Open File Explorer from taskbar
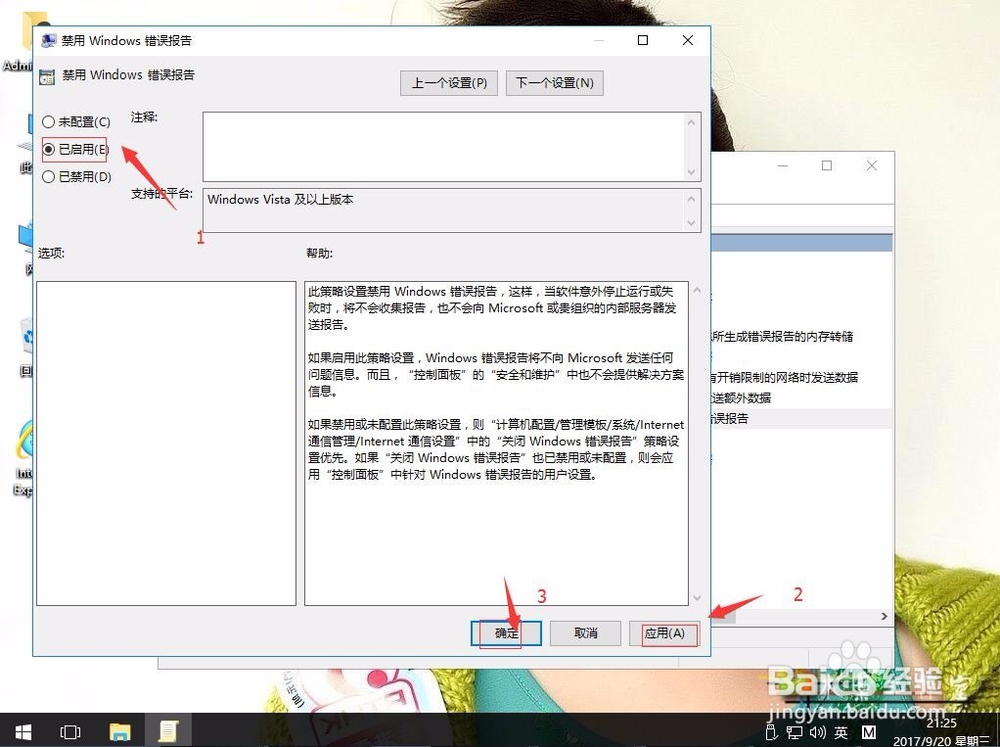 tap(119, 731)
